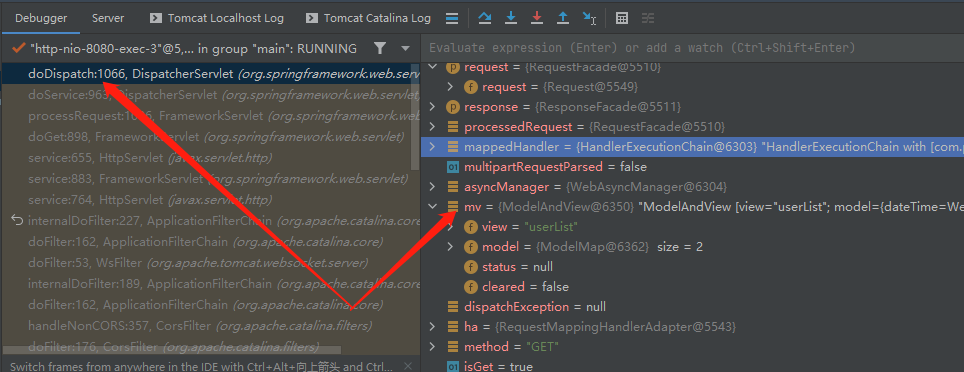Expand the model ModelMap@6362 field
This screenshot has height=372, width=964.
tap(451, 247)
